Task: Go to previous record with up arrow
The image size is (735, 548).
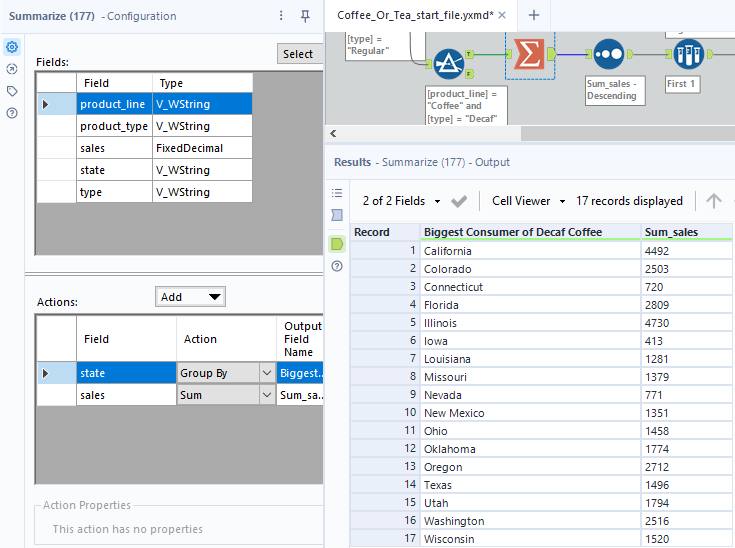Action: click(x=714, y=201)
